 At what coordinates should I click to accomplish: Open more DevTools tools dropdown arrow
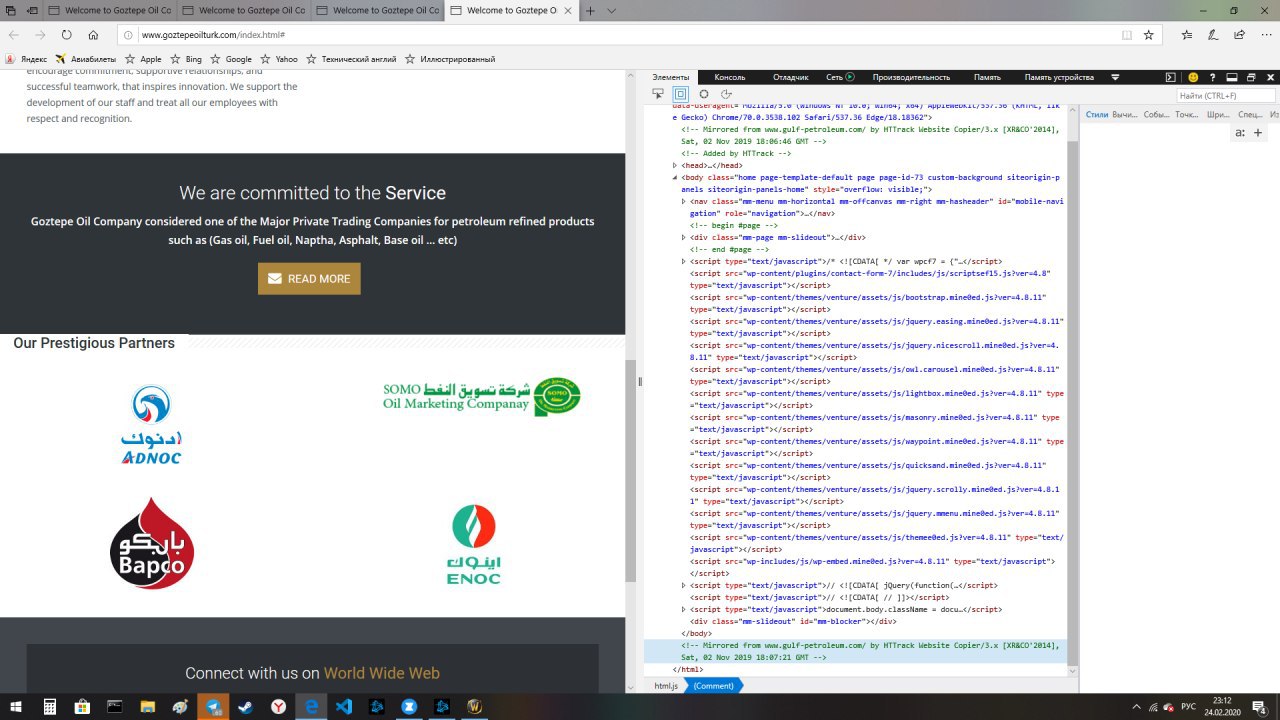[x=1116, y=77]
